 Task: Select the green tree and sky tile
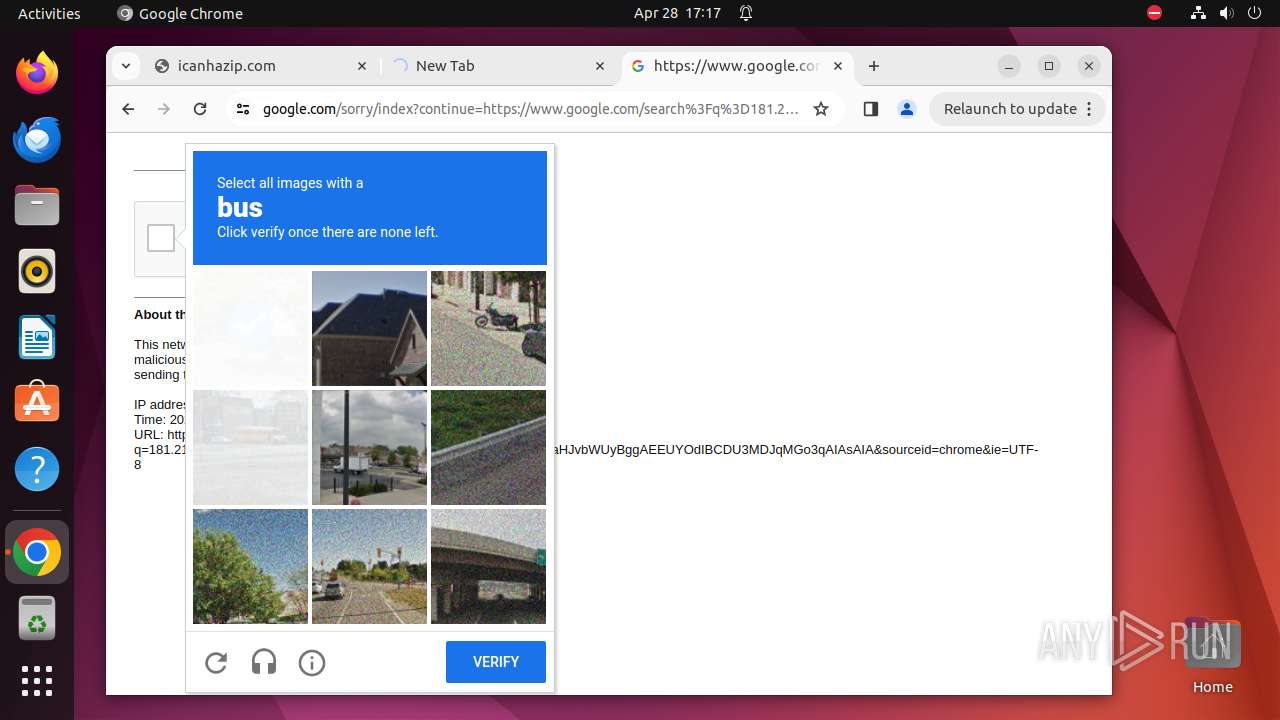point(250,566)
